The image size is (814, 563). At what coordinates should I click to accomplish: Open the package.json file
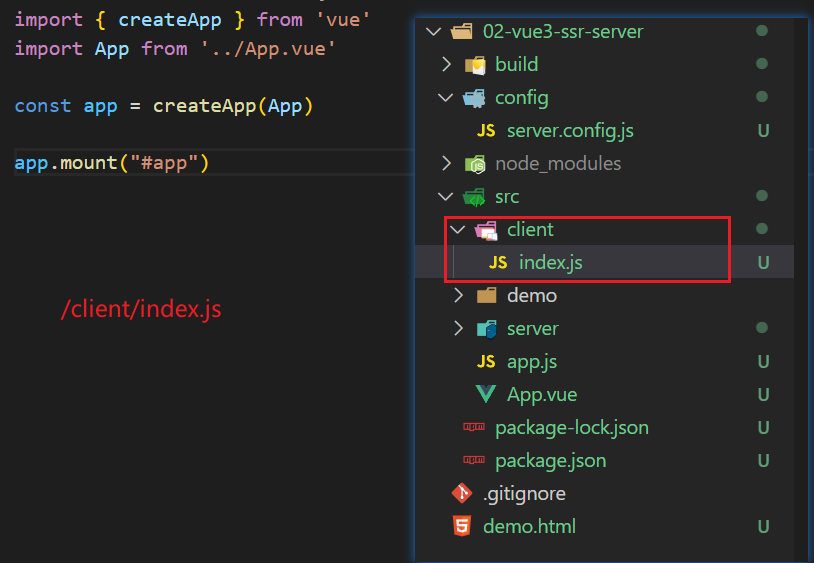point(551,461)
